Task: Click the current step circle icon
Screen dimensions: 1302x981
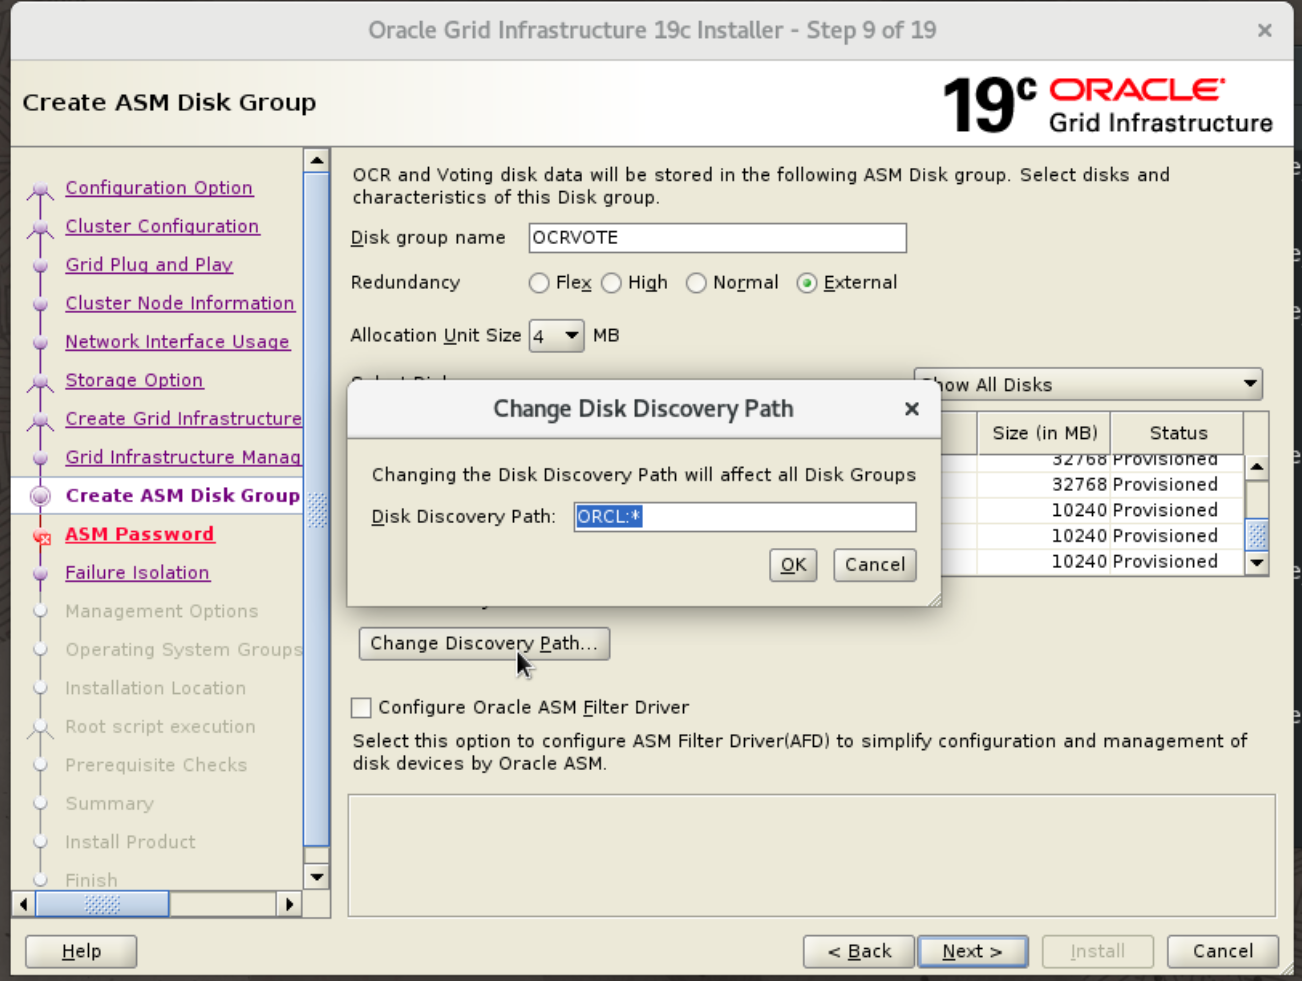Action: point(40,496)
